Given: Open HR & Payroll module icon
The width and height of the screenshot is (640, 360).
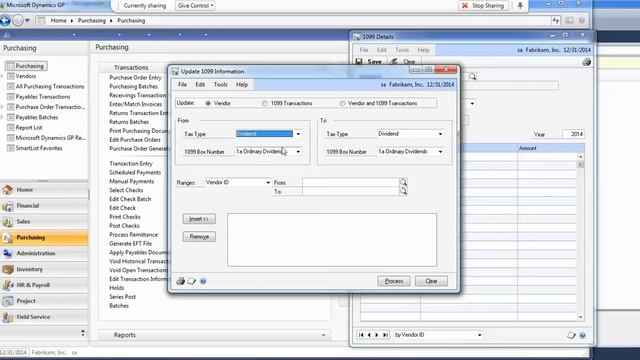Looking at the screenshot, I should click(x=7, y=285).
